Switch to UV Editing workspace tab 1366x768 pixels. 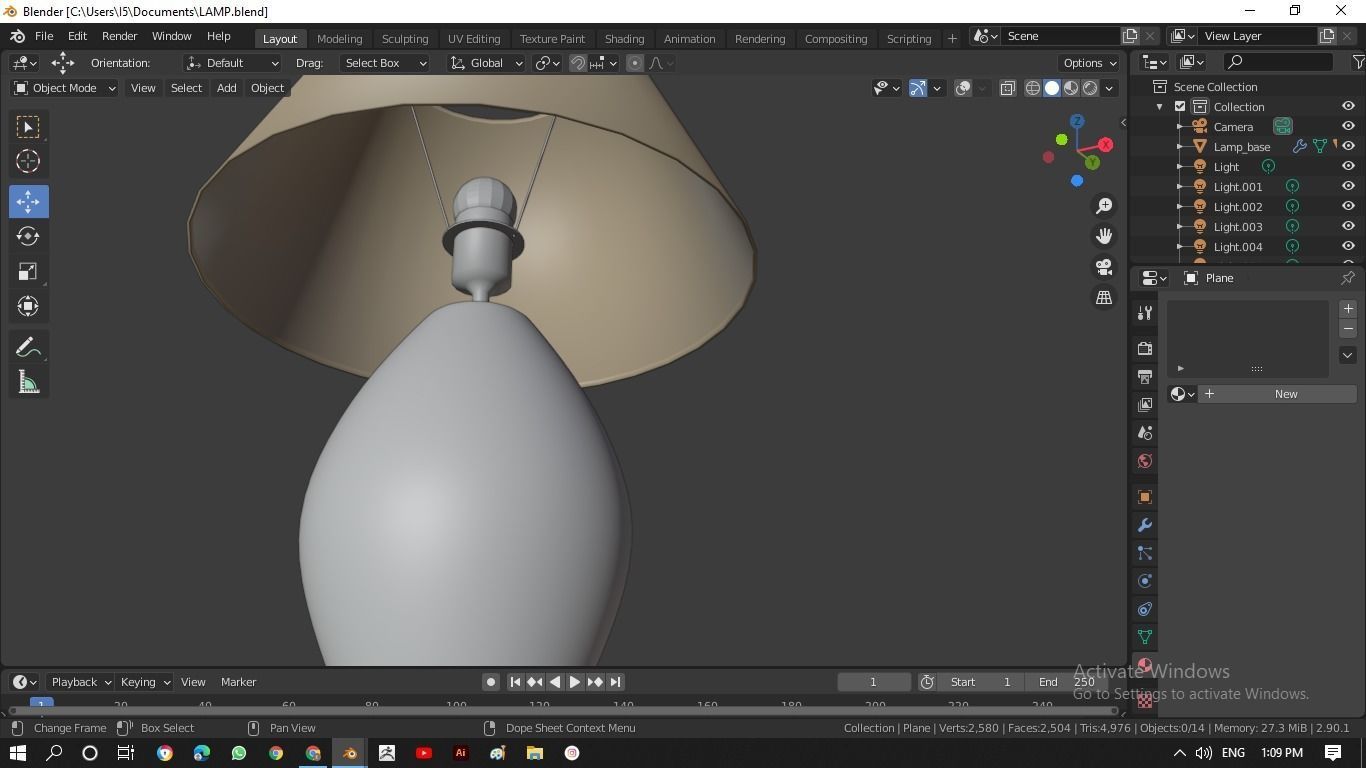pyautogui.click(x=474, y=38)
